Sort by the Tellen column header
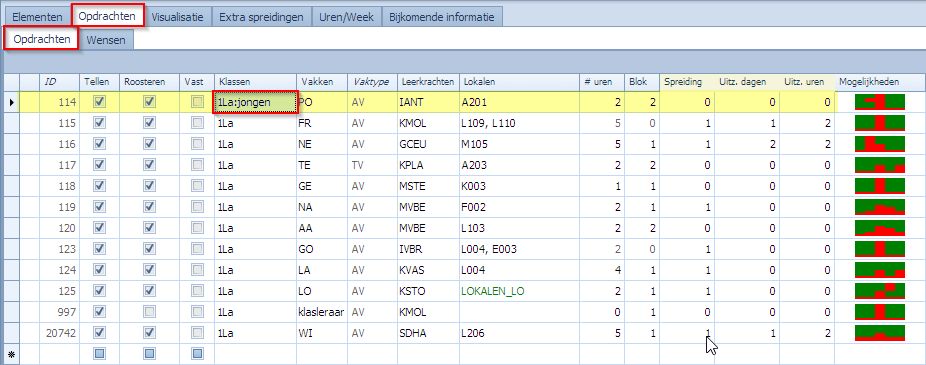The width and height of the screenshot is (926, 365). 100,82
